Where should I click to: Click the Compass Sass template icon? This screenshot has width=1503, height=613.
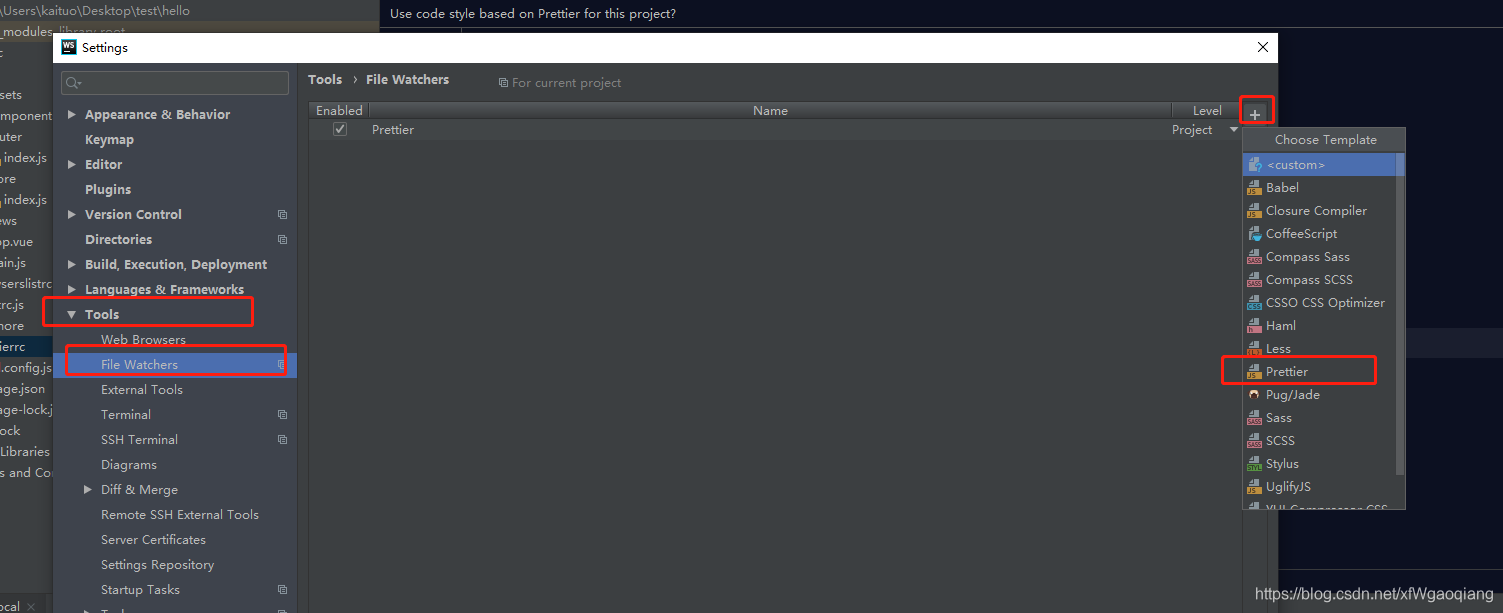click(x=1254, y=256)
